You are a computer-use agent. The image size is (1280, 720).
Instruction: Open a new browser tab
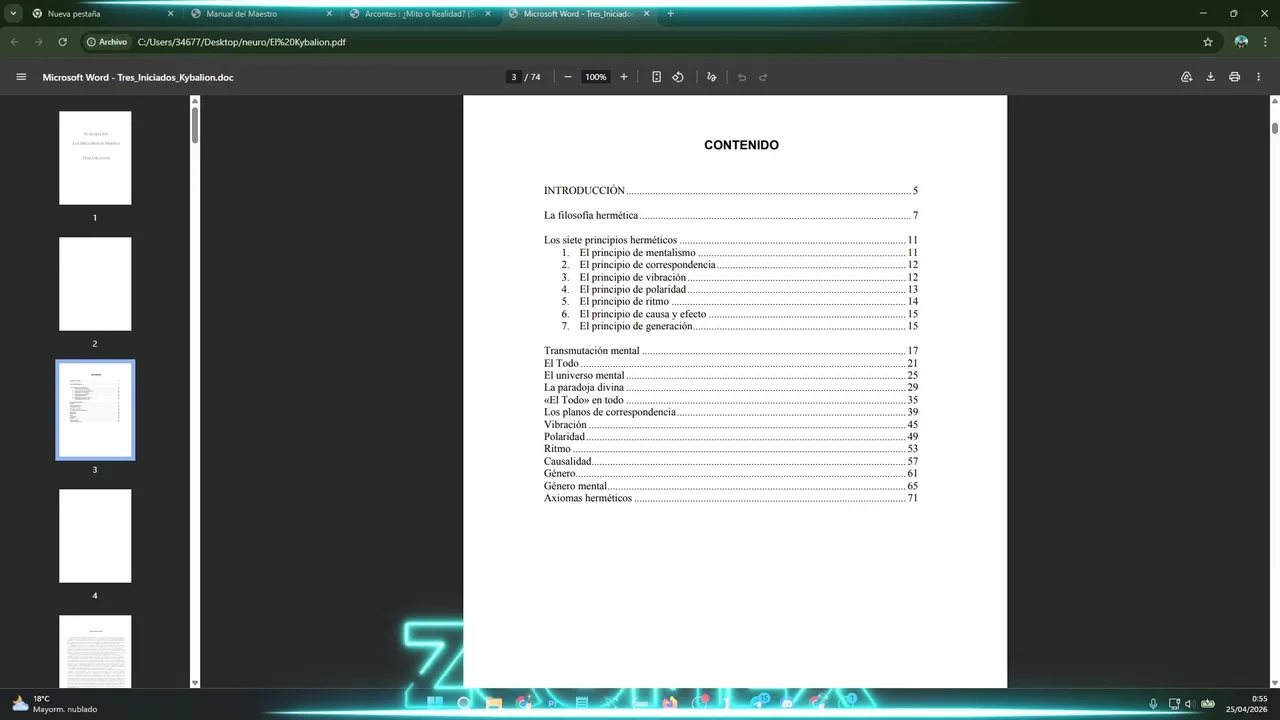click(x=670, y=14)
